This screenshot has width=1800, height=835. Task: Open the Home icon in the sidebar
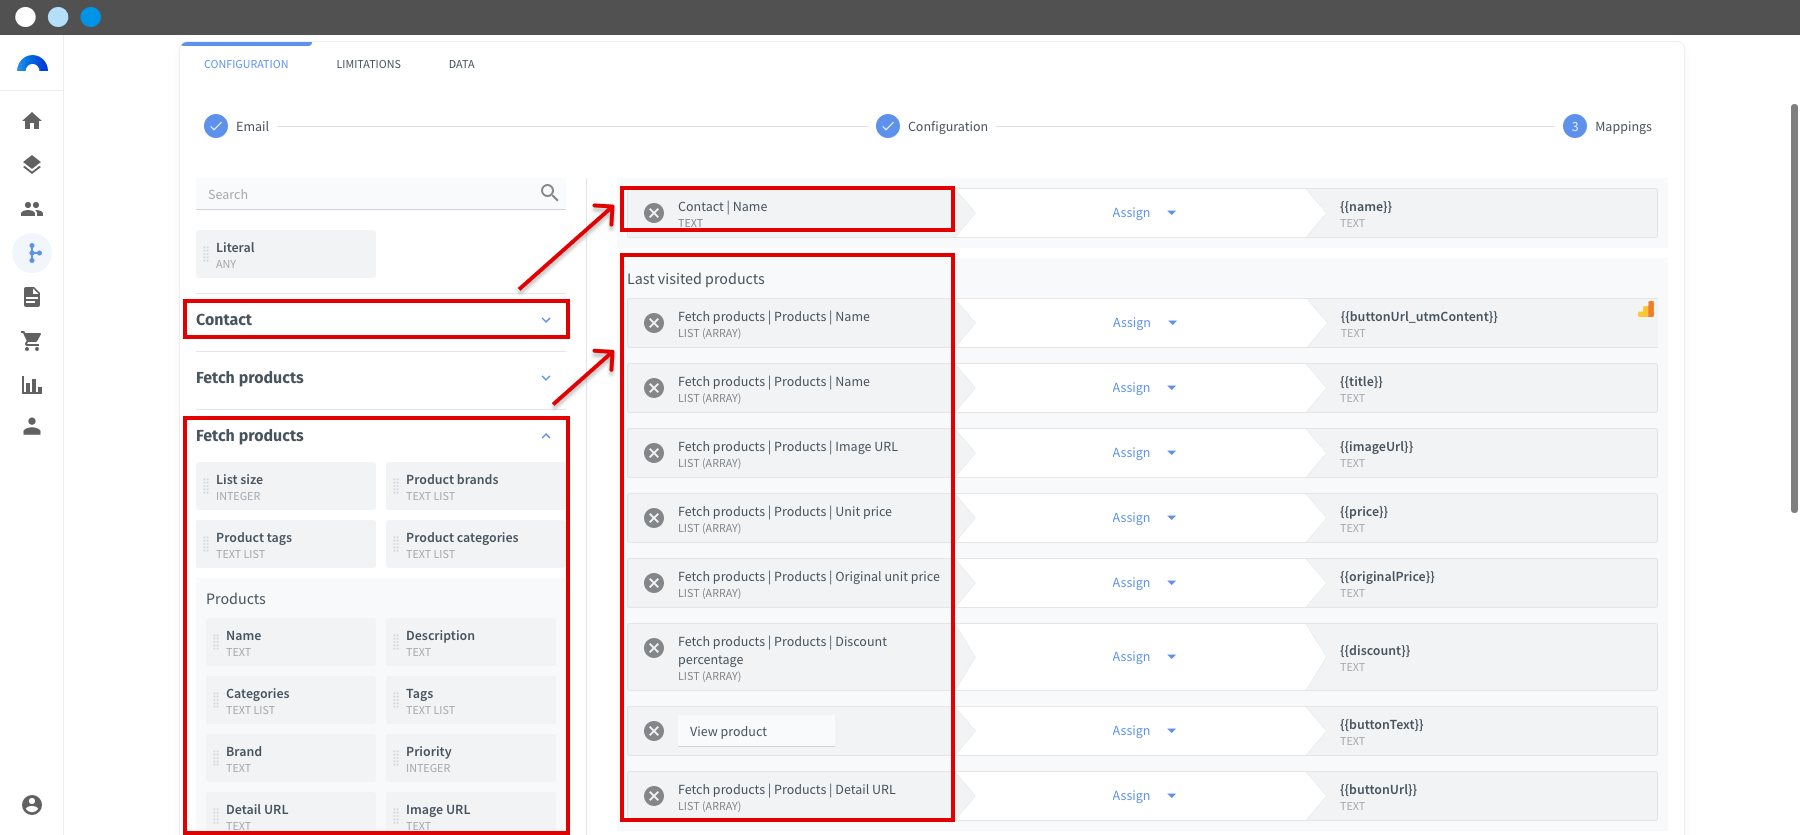point(32,121)
